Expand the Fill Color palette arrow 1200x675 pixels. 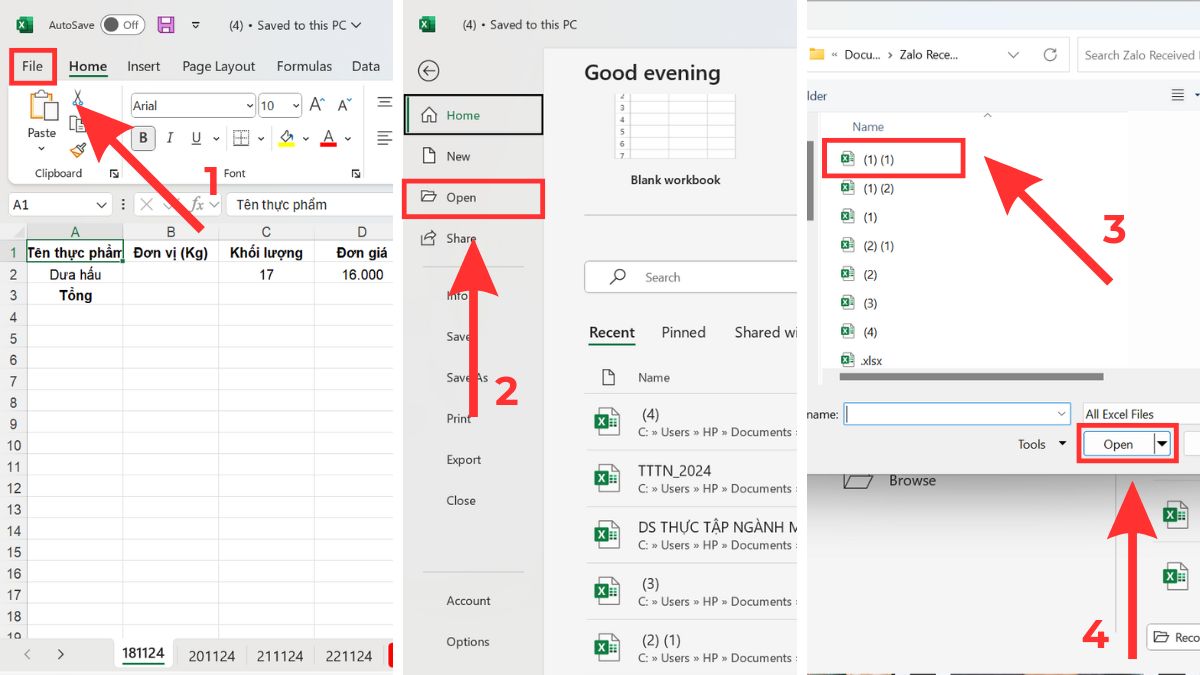(x=306, y=139)
